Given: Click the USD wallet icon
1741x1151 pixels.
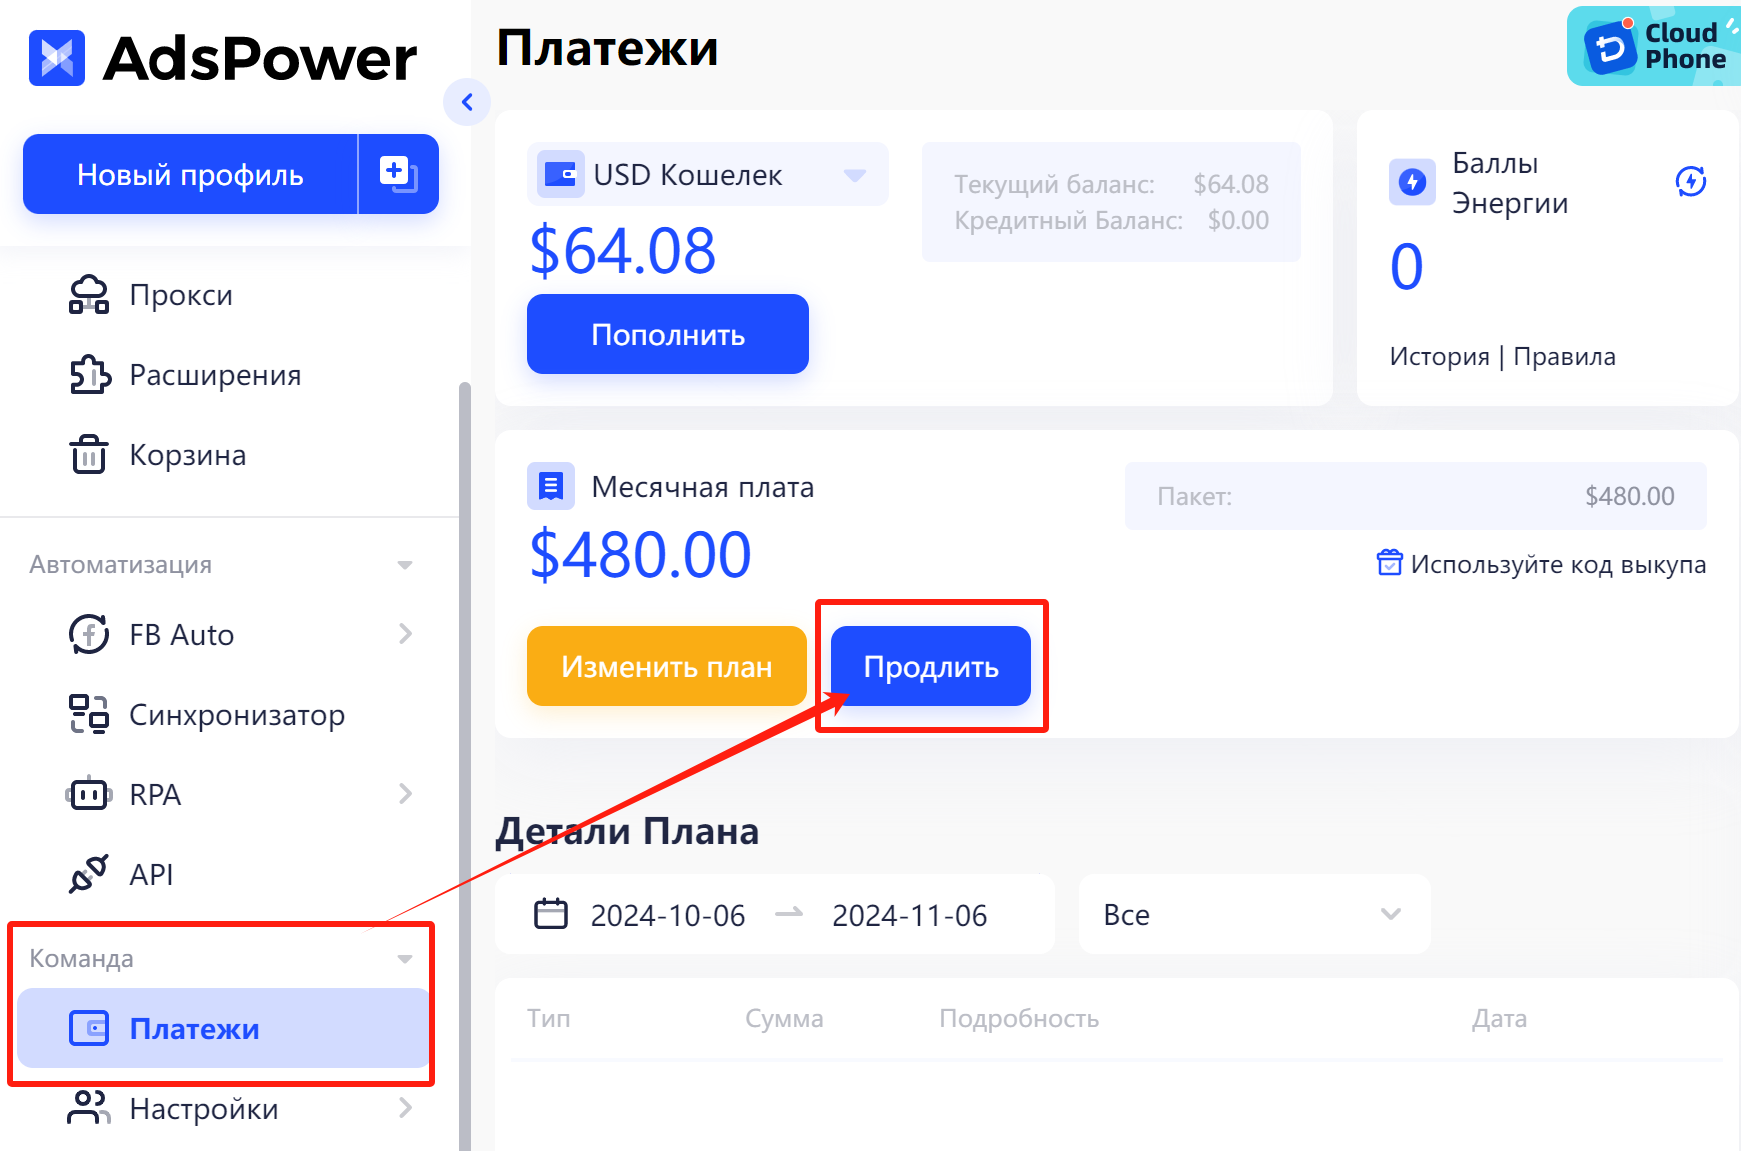Looking at the screenshot, I should tap(560, 175).
